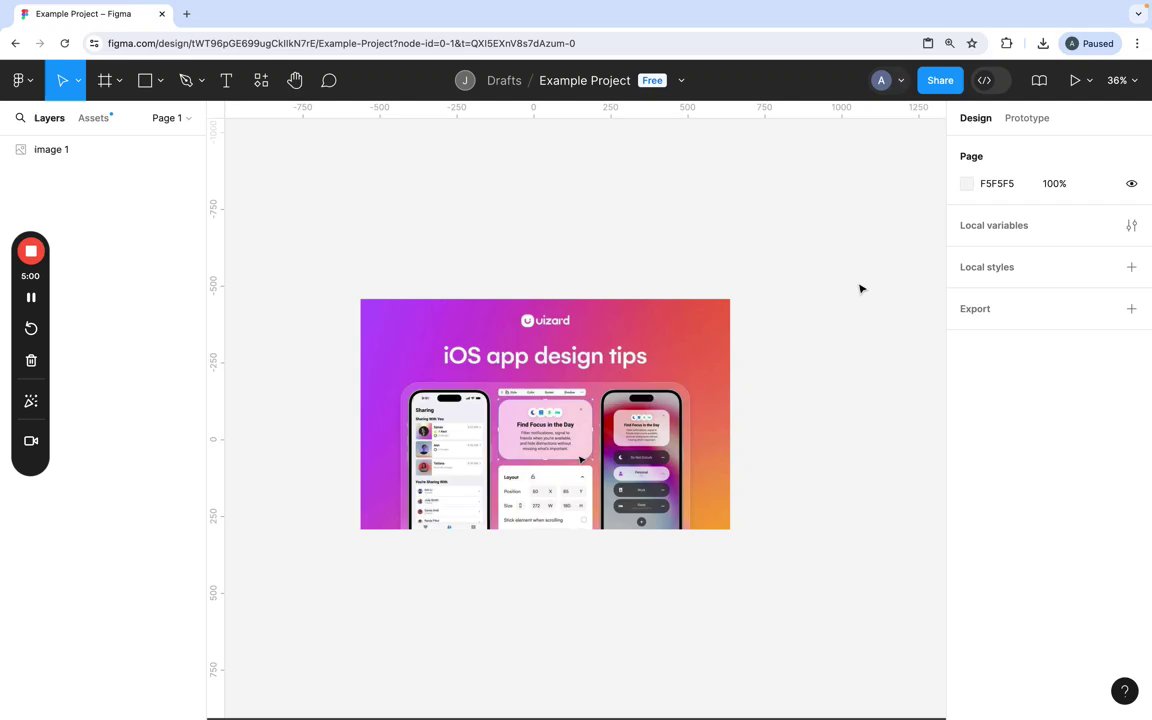The height and width of the screenshot is (720, 1152).
Task: Switch to the Prototype tab
Action: 1026,118
